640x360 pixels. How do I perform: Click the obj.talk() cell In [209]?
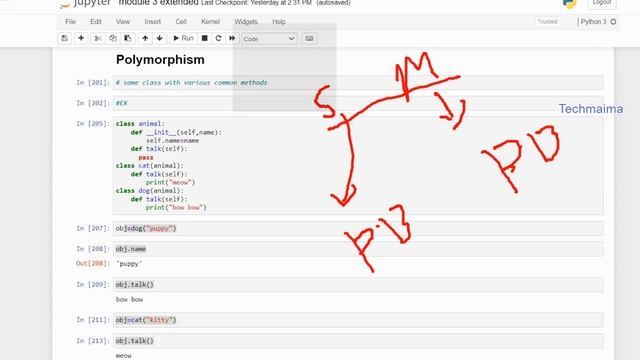[358, 284]
